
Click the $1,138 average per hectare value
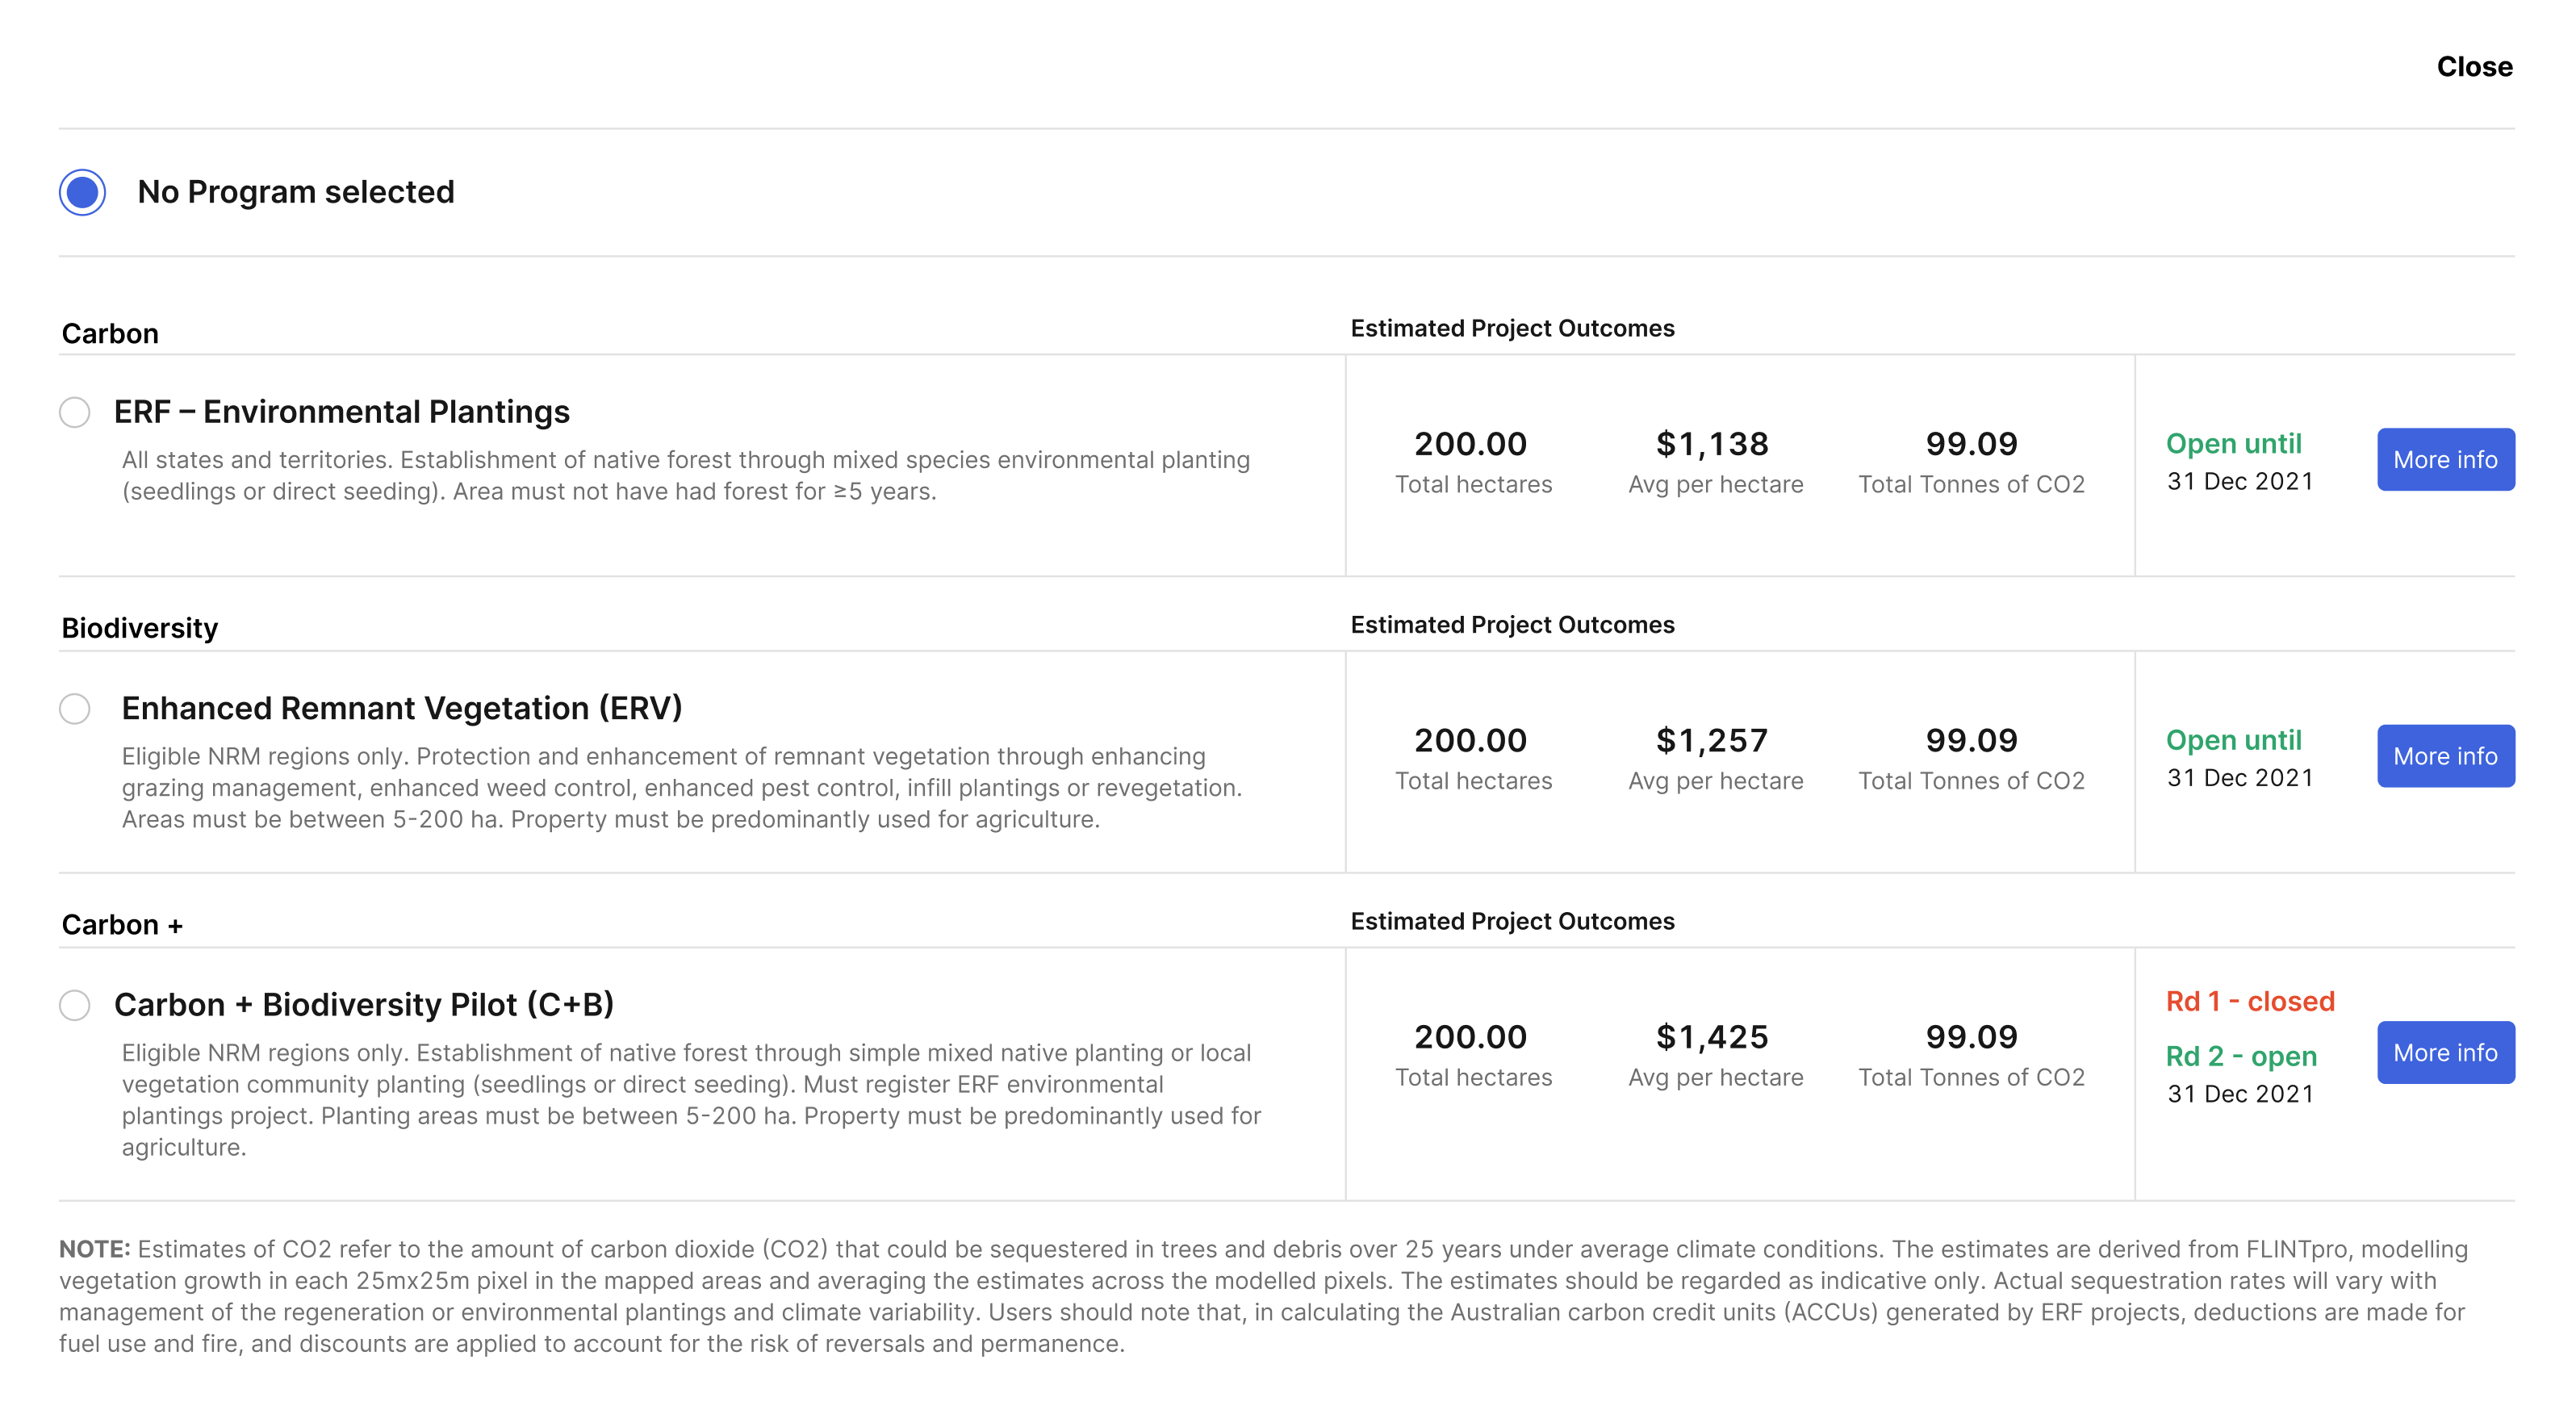(x=1712, y=444)
